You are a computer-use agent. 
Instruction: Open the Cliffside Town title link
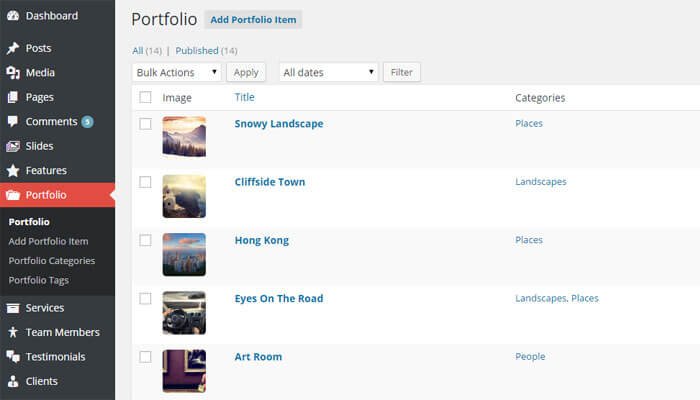tap(269, 182)
